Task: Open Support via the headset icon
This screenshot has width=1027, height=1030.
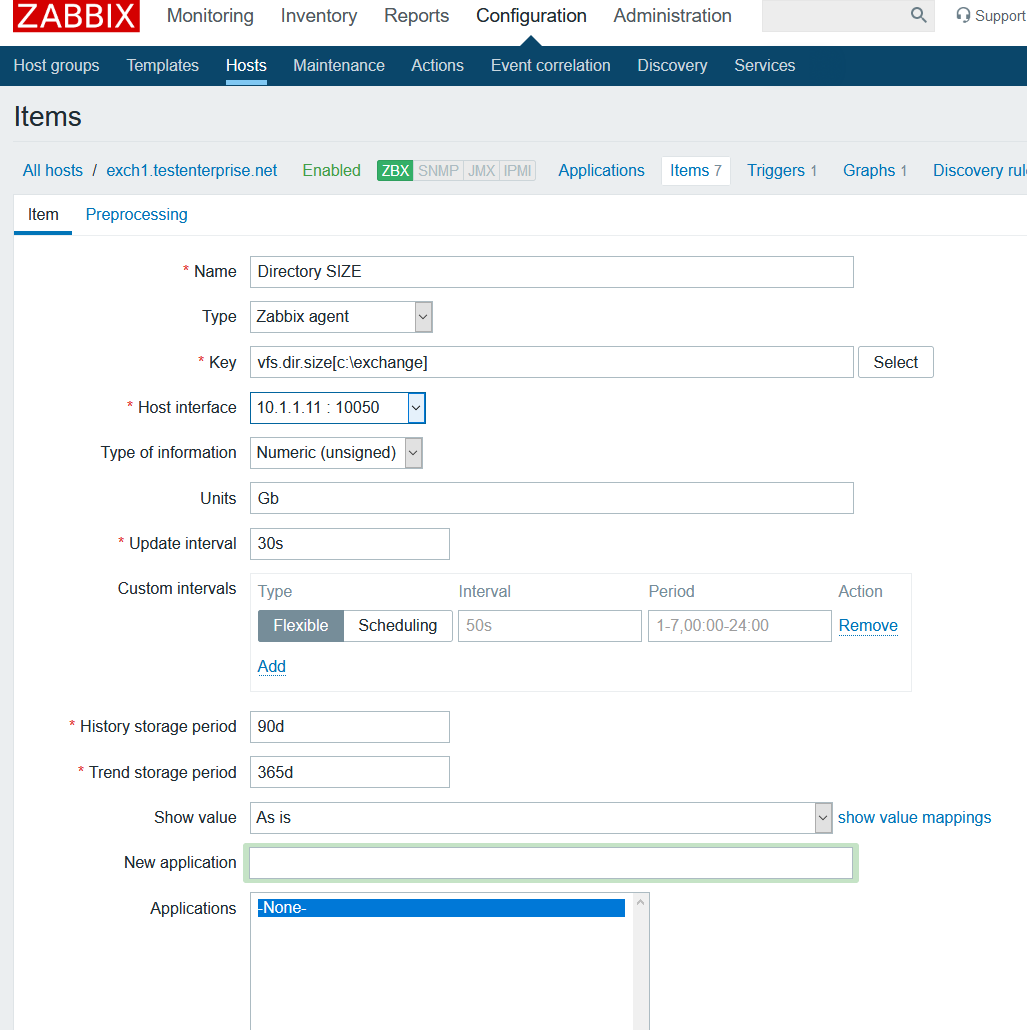Action: [x=963, y=15]
